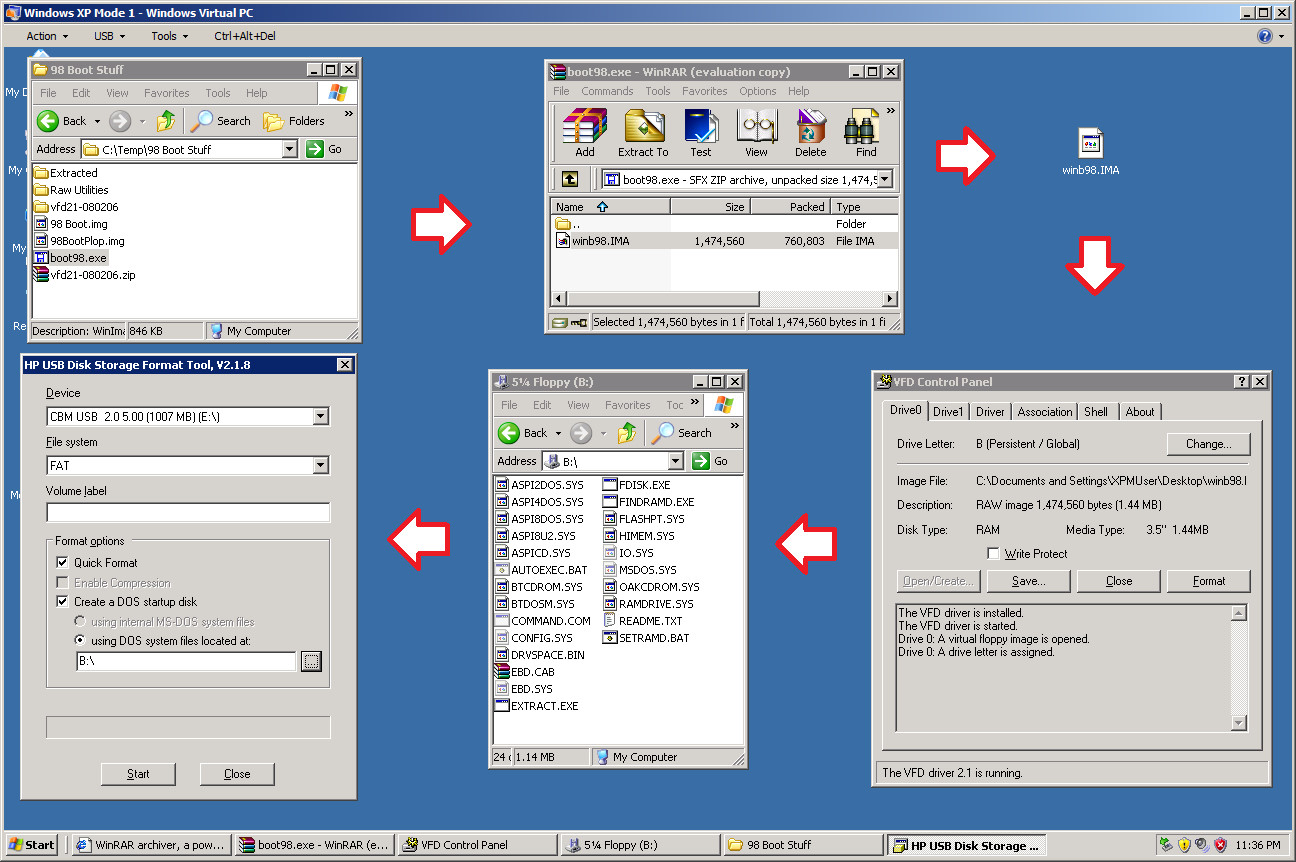
Task: Click the WinRAR Delete icon
Action: click(810, 128)
